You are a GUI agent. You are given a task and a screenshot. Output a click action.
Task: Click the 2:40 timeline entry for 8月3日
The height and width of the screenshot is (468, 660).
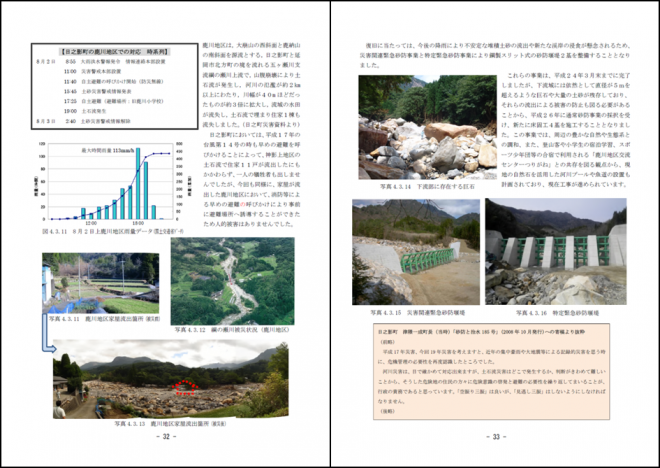pos(98,121)
